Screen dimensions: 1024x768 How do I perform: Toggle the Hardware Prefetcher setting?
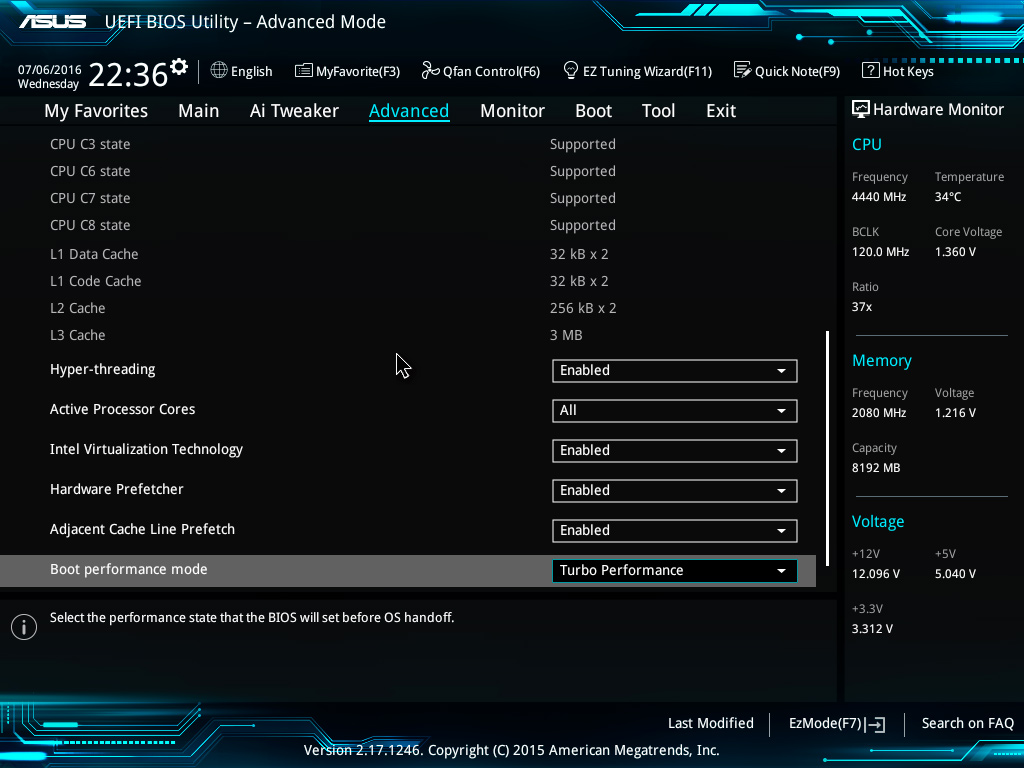pos(674,491)
